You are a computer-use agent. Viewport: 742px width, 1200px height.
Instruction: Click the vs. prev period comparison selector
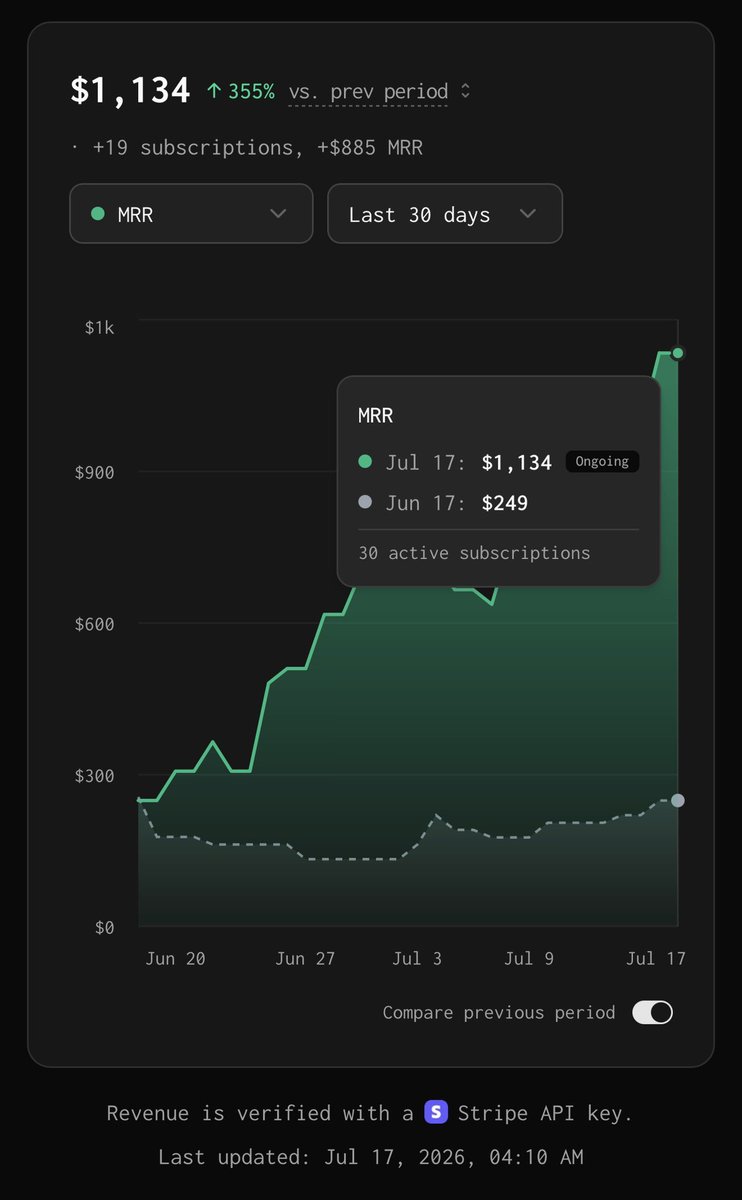point(379,92)
